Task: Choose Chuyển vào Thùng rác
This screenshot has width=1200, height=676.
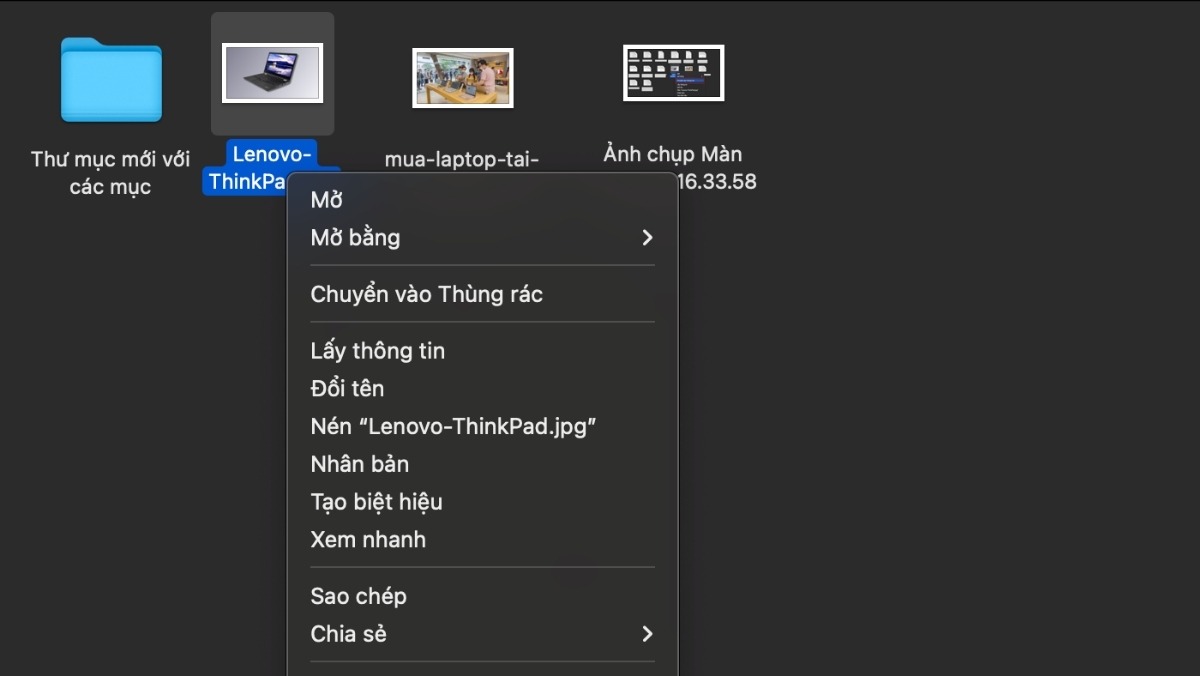Action: tap(482, 294)
